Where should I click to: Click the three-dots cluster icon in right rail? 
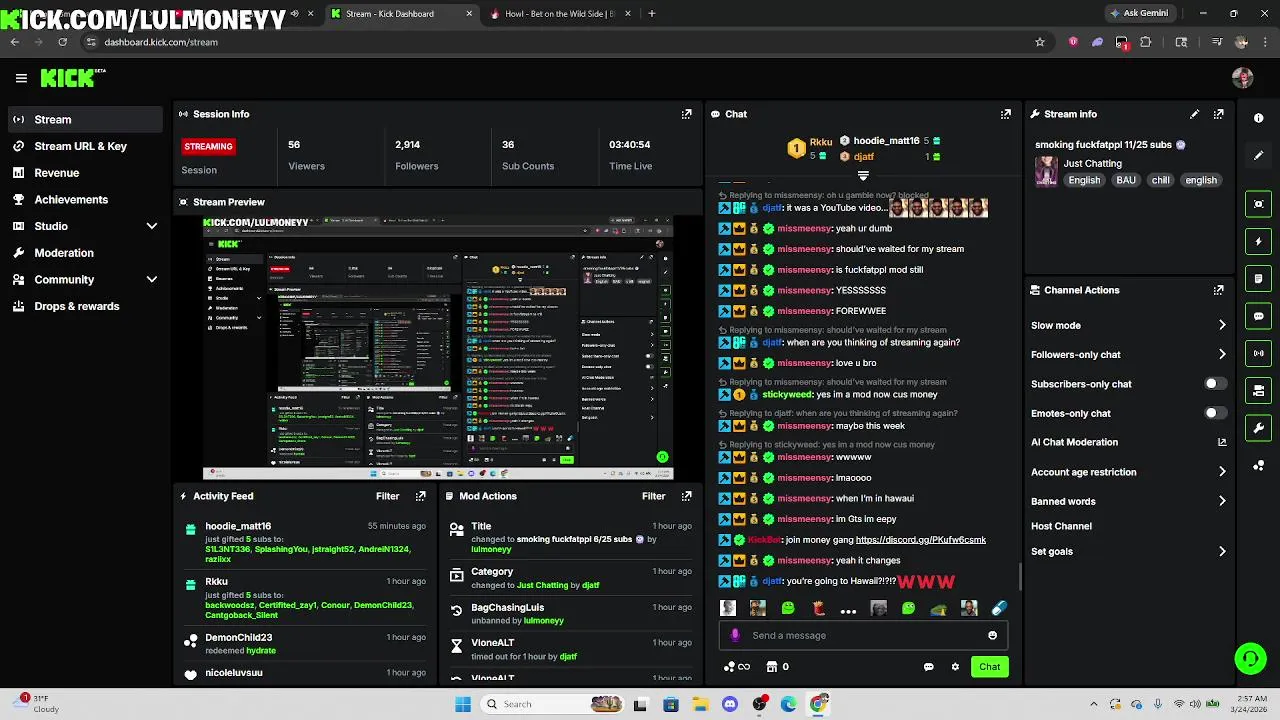click(1258, 466)
